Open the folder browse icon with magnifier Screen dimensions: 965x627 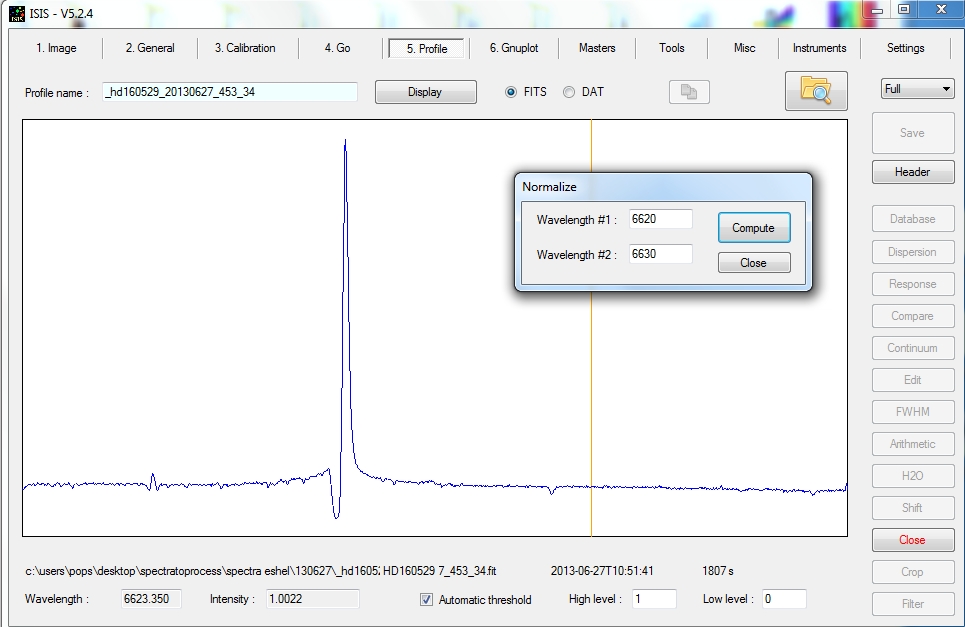[x=816, y=91]
